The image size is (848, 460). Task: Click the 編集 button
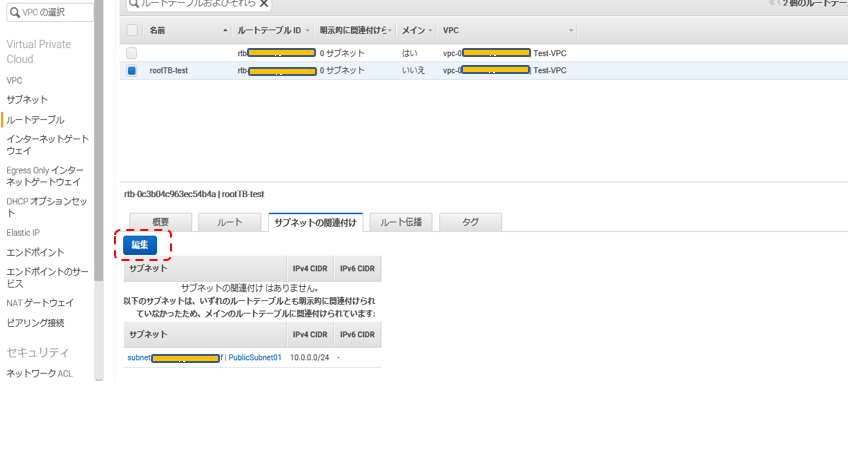click(140, 245)
